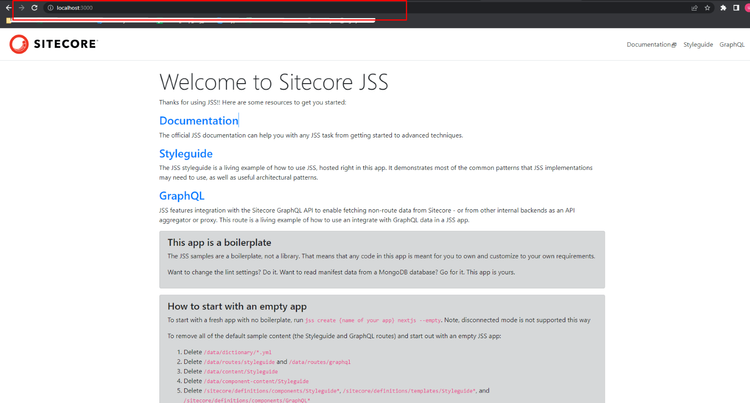Click the 'jss create' command code text

tap(373, 320)
